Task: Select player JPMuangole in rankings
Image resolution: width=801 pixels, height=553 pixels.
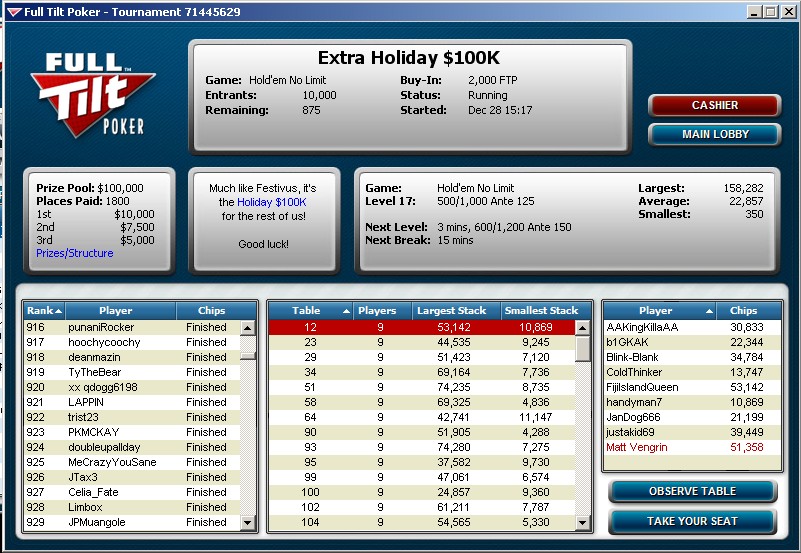Action: (x=132, y=522)
